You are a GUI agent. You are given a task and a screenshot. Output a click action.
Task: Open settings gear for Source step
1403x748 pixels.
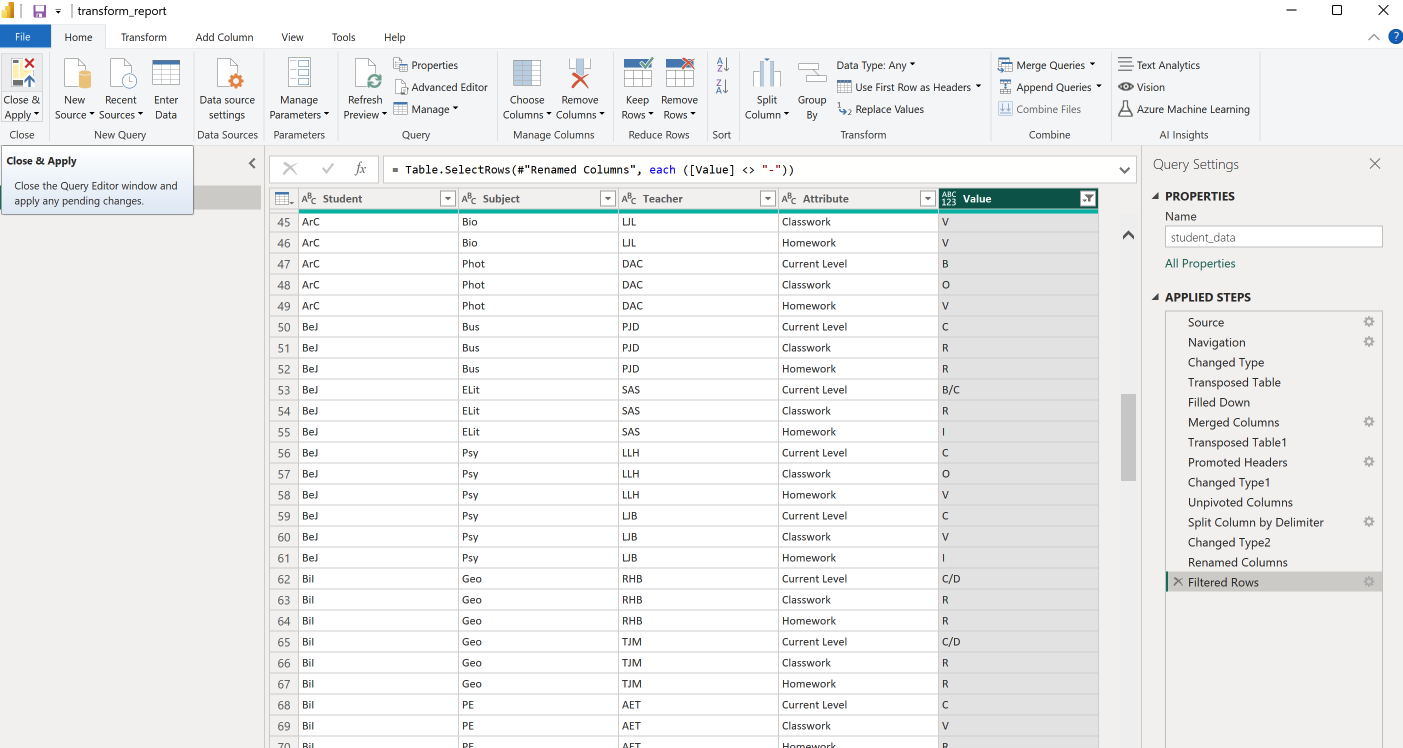coord(1369,322)
